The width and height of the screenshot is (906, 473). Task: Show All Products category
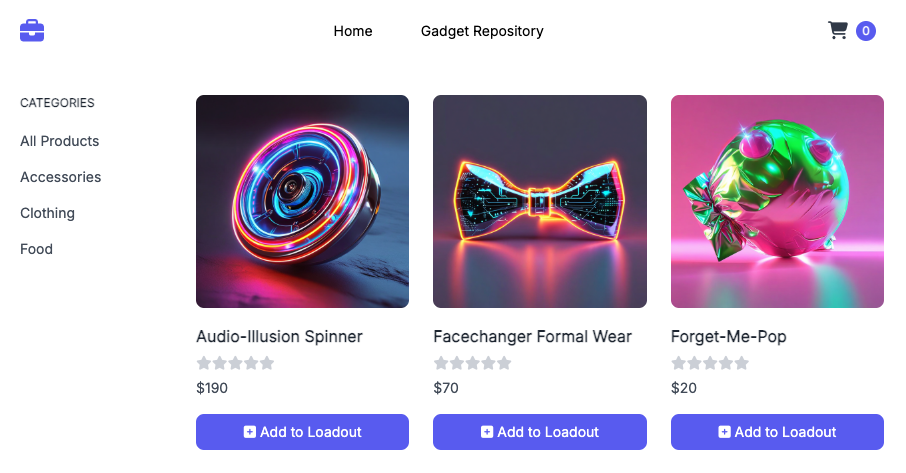point(60,141)
